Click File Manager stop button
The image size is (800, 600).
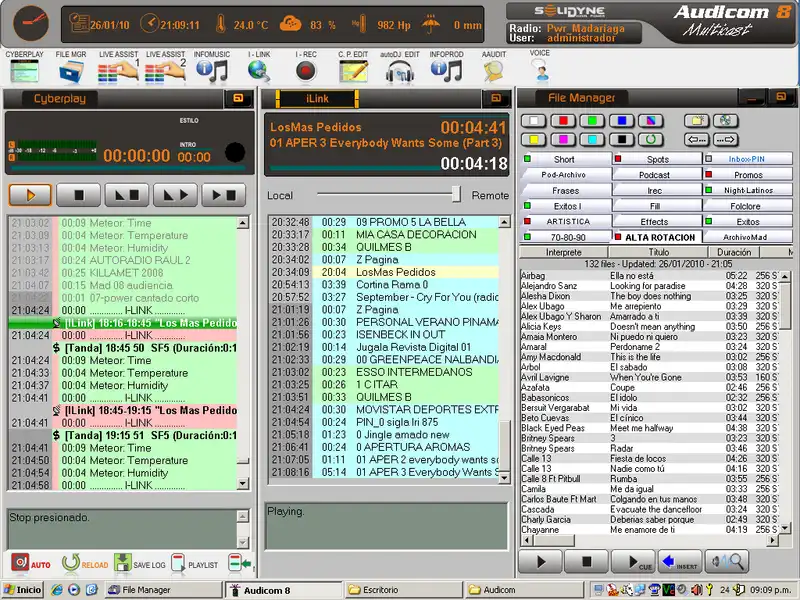click(x=587, y=562)
